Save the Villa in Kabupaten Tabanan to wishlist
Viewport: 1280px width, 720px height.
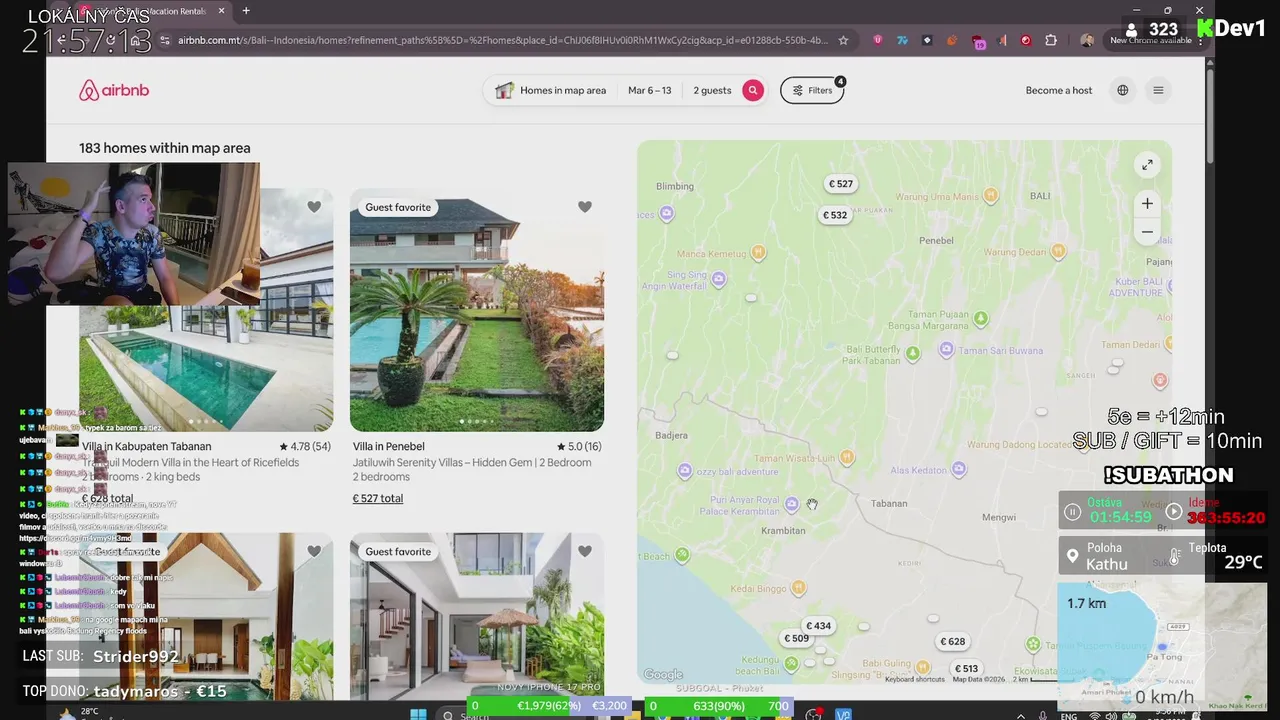(314, 207)
